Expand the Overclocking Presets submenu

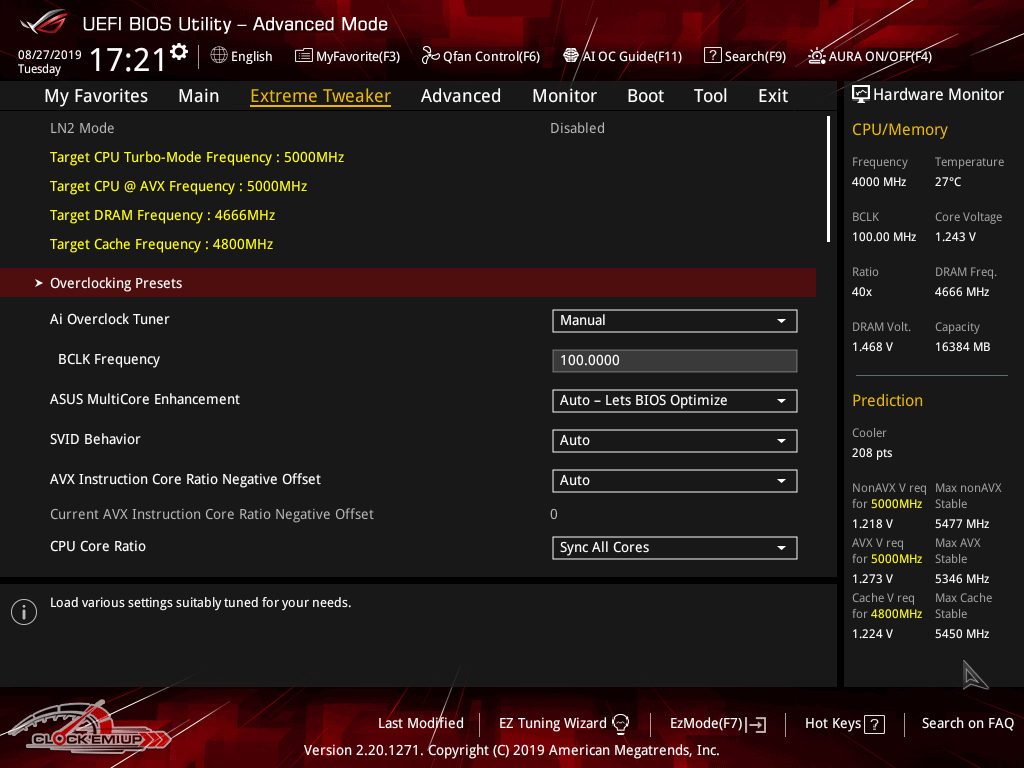116,283
